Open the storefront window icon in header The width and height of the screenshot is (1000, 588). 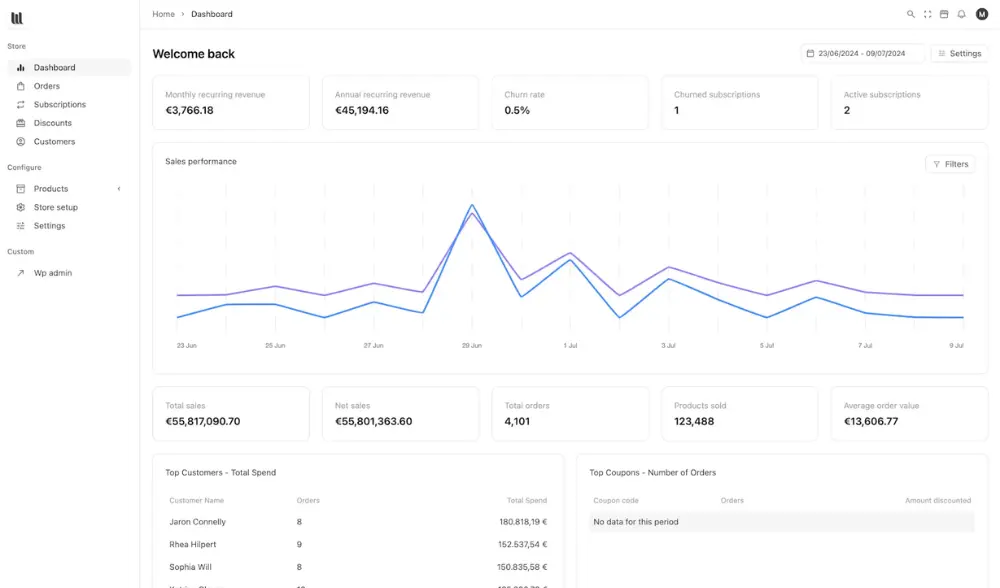944,14
